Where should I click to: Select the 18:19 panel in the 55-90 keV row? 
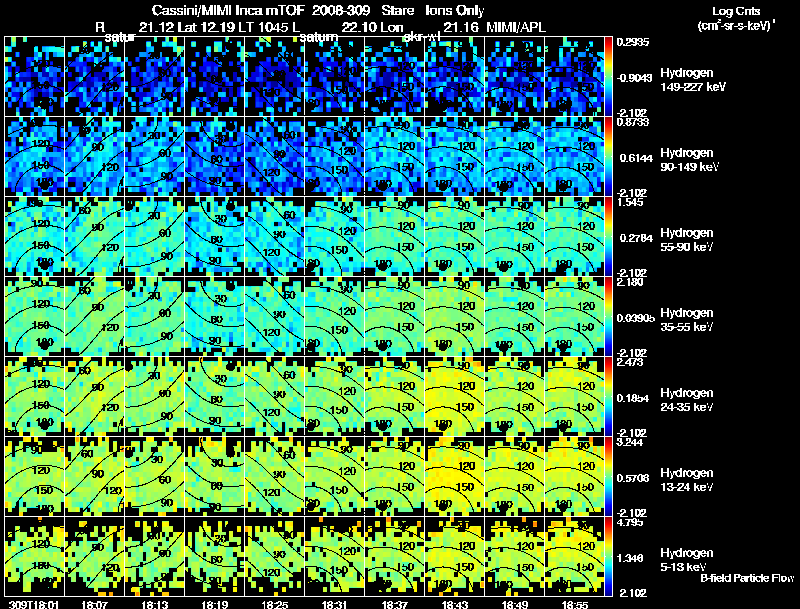215,236
